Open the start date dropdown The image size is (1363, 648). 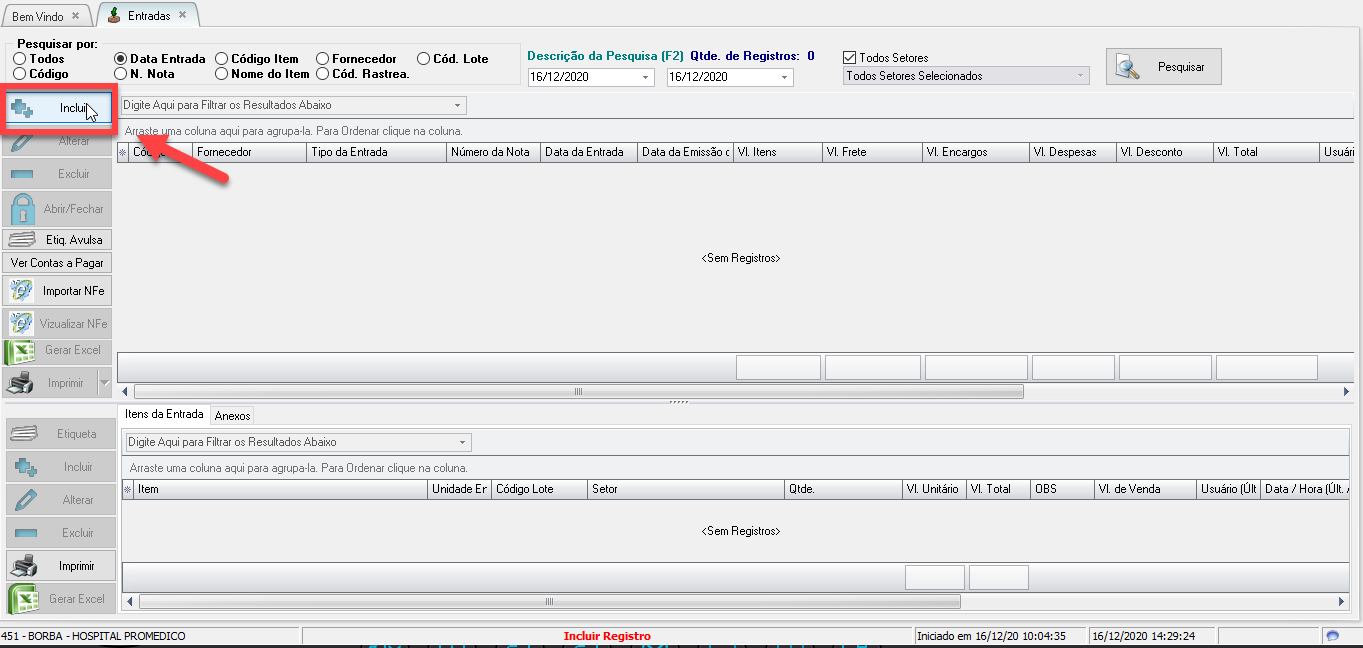point(645,77)
